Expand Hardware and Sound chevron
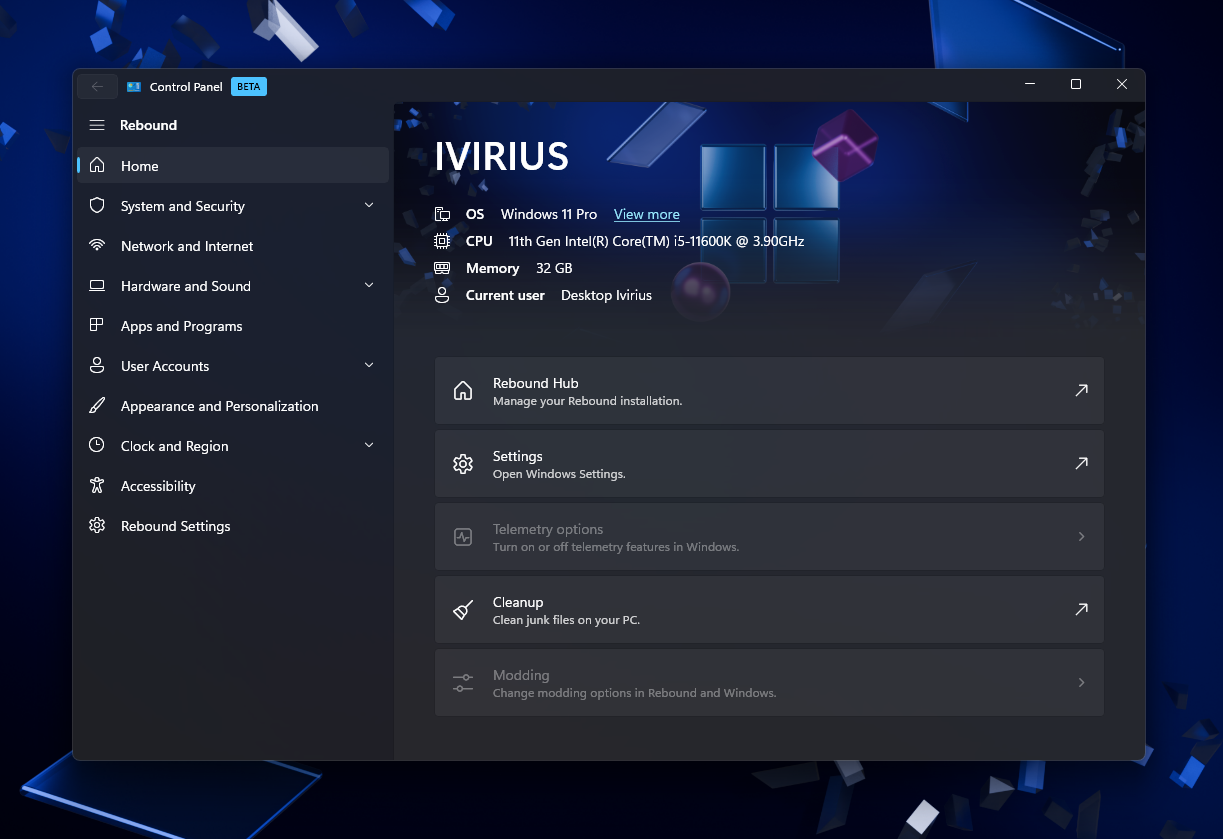Screen dimensions: 1223x839 point(369,285)
